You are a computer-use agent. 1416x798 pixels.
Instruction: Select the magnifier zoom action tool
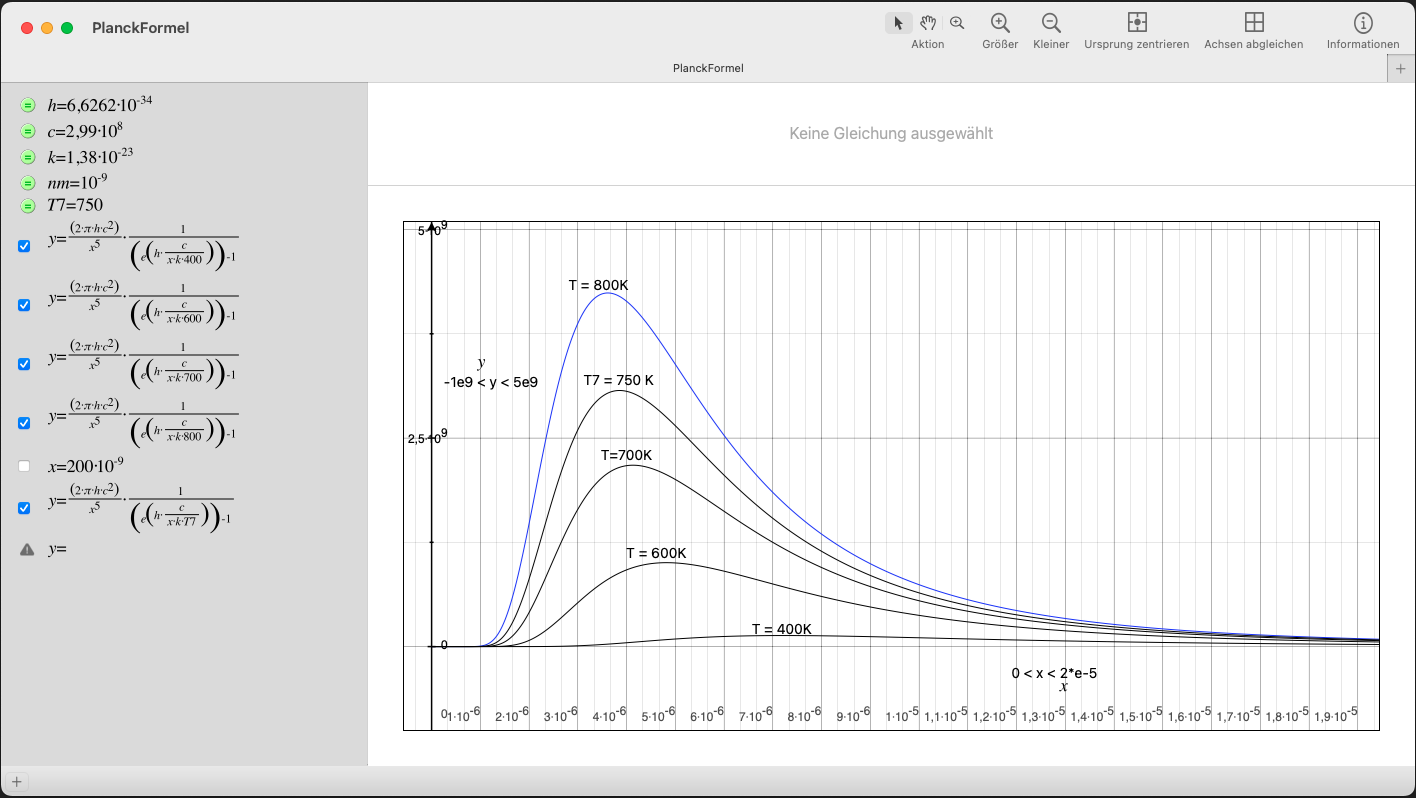pos(957,23)
